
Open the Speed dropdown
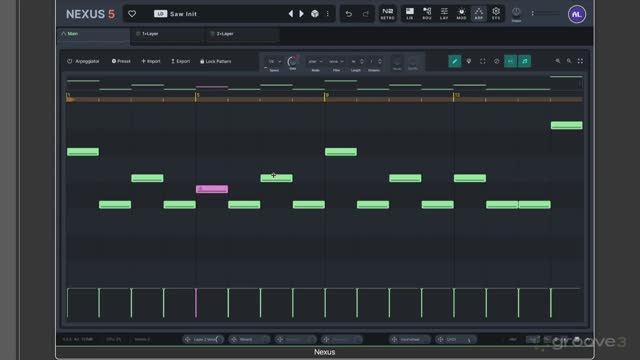pos(274,62)
